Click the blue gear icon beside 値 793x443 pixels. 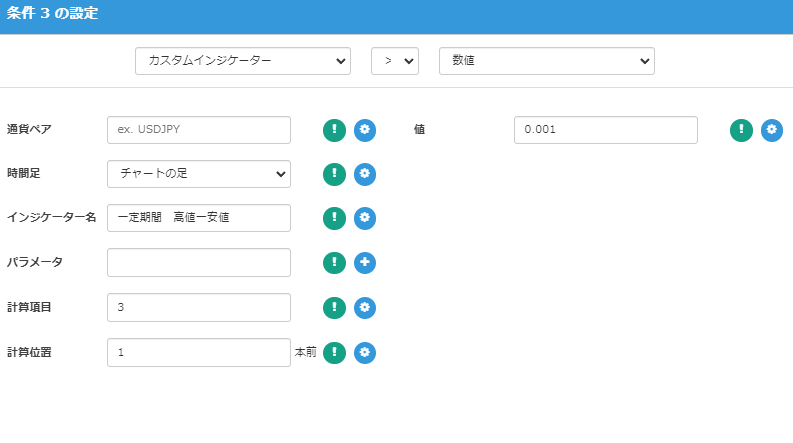pyautogui.click(x=771, y=130)
